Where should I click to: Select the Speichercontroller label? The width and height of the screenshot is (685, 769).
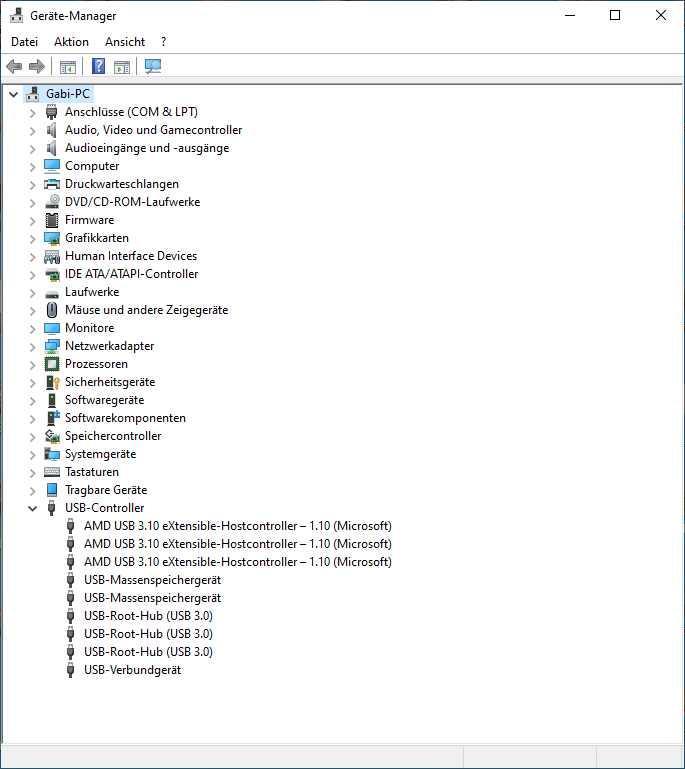point(113,436)
